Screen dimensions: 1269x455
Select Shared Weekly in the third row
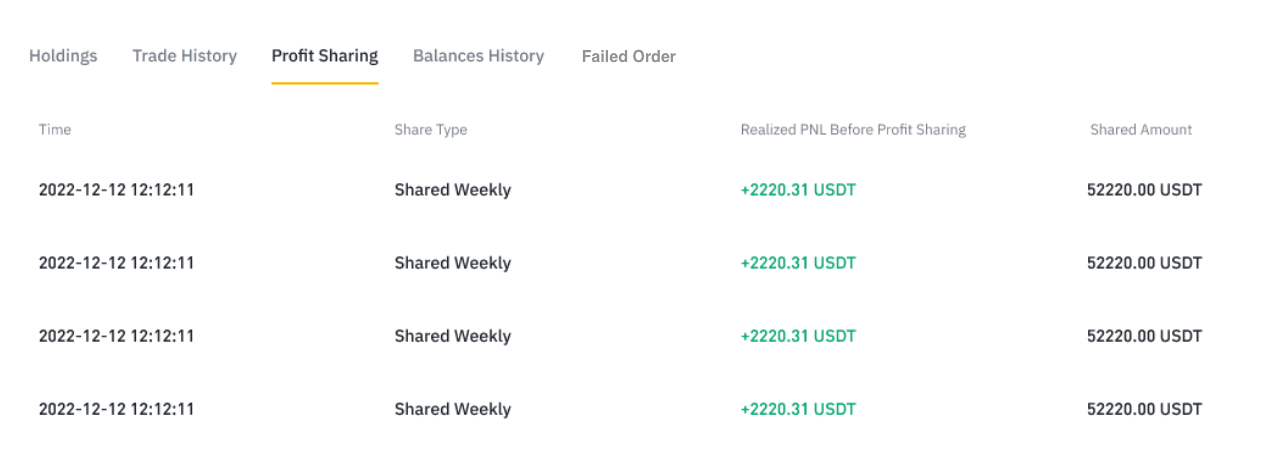[452, 336]
